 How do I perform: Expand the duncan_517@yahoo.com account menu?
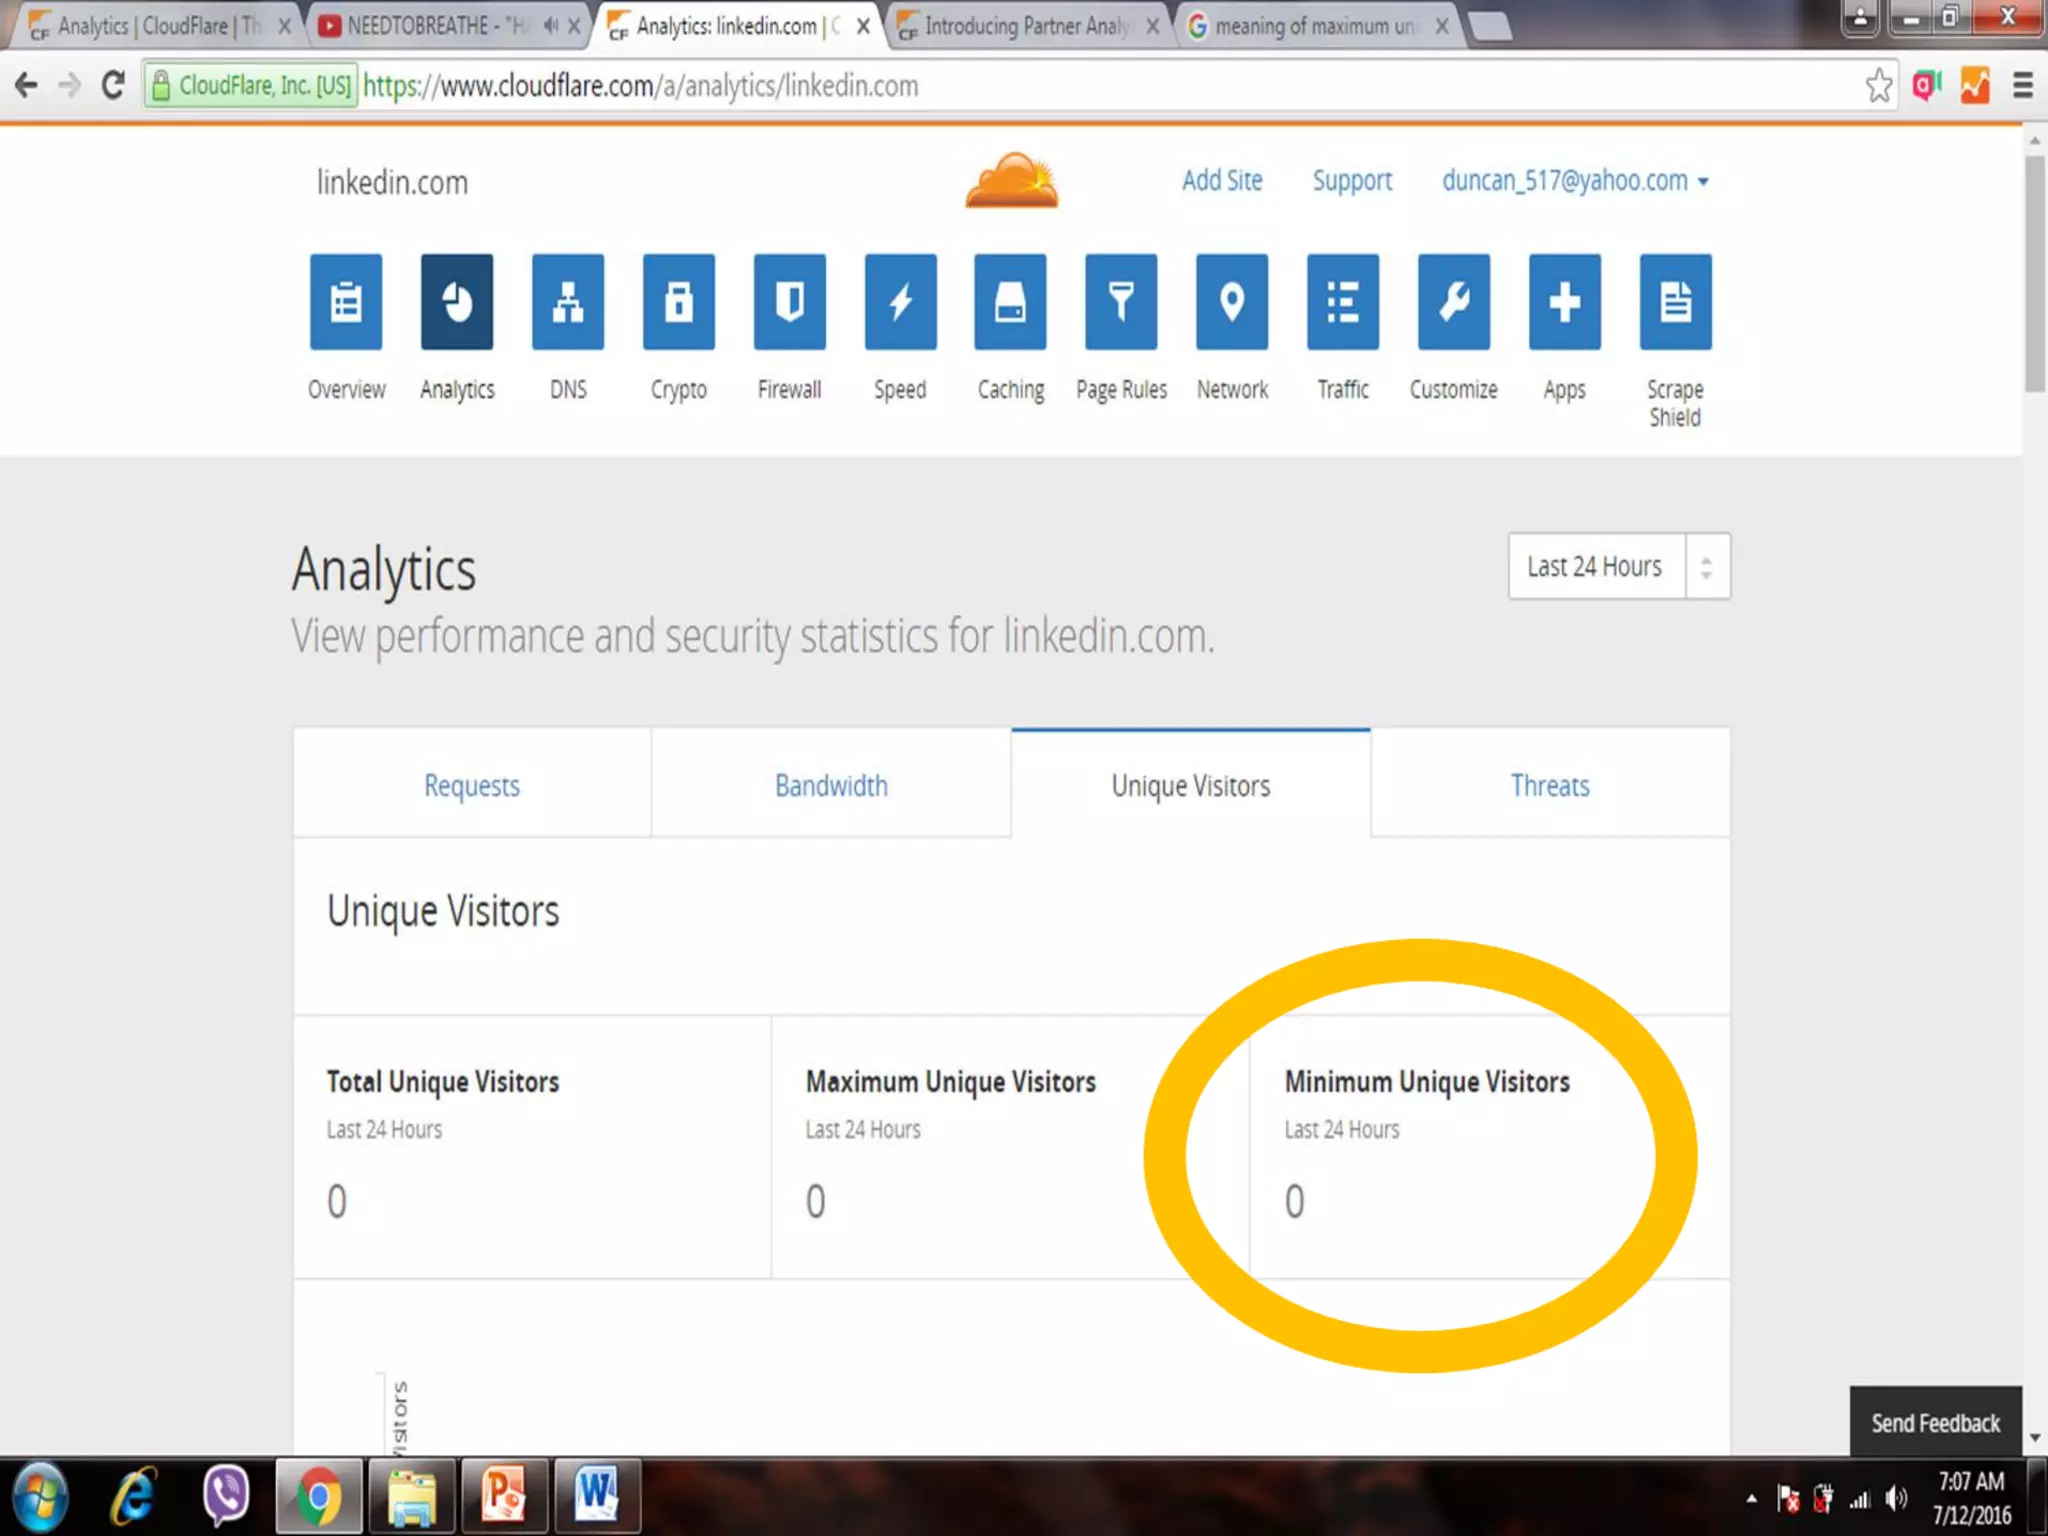[x=1574, y=181]
